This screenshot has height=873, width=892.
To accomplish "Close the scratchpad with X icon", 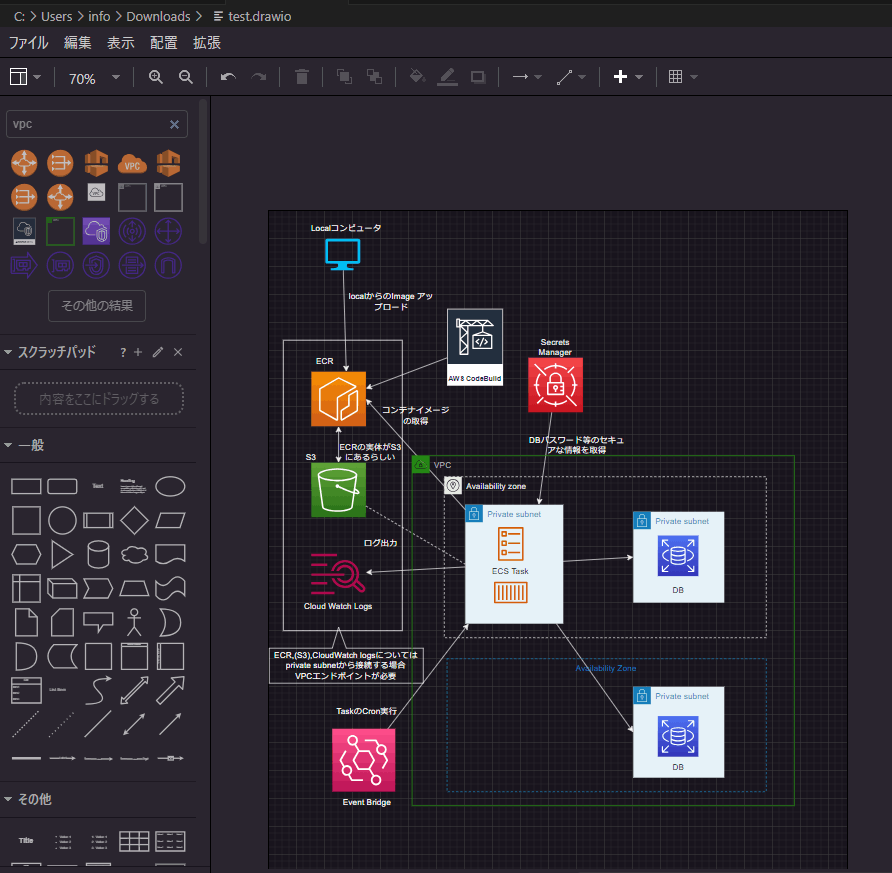I will (x=178, y=352).
